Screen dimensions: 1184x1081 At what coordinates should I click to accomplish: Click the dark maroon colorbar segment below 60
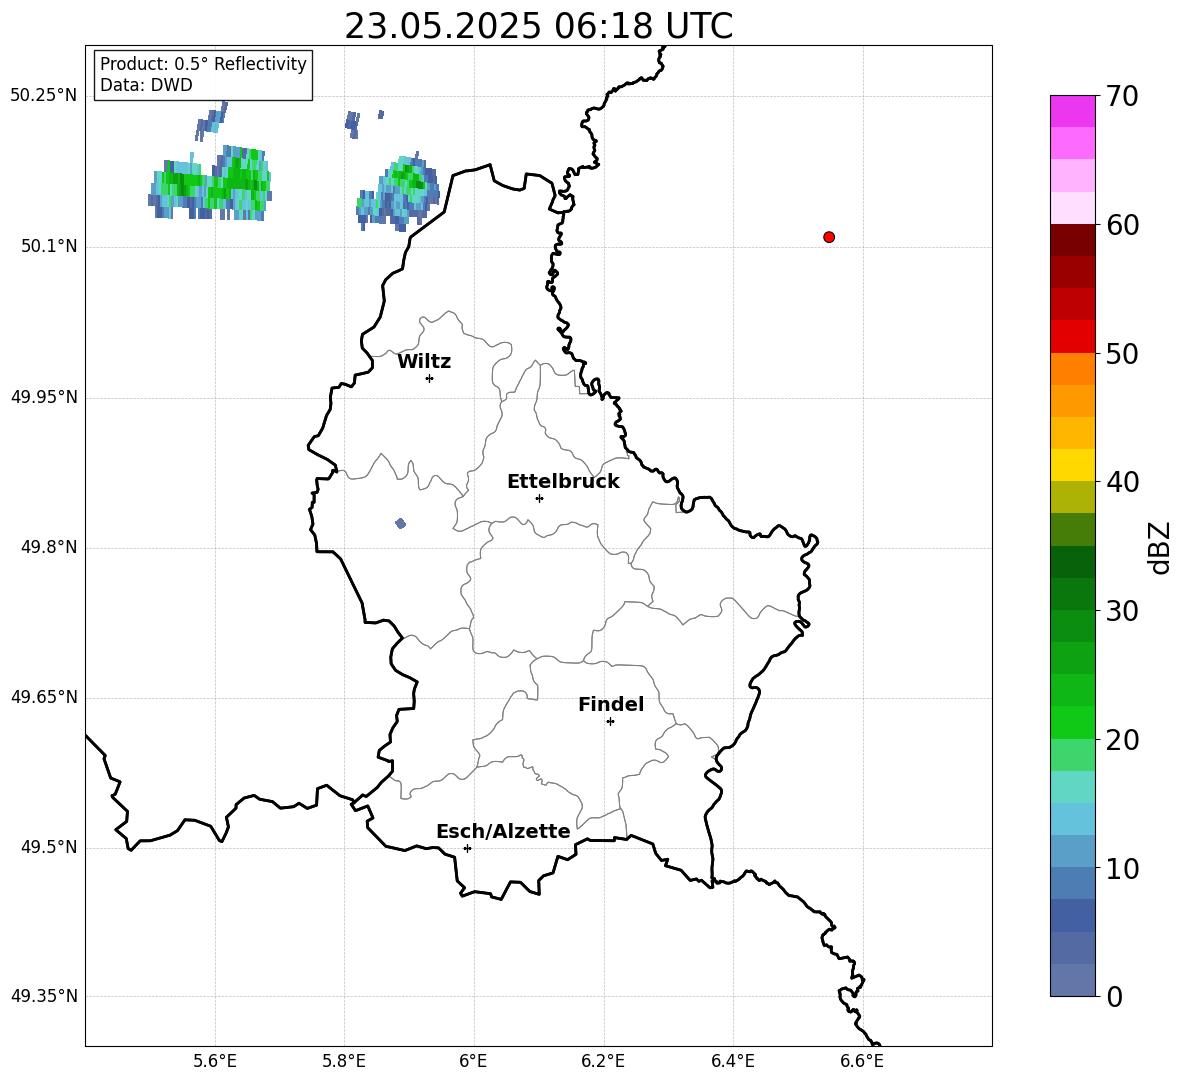[x=1072, y=240]
